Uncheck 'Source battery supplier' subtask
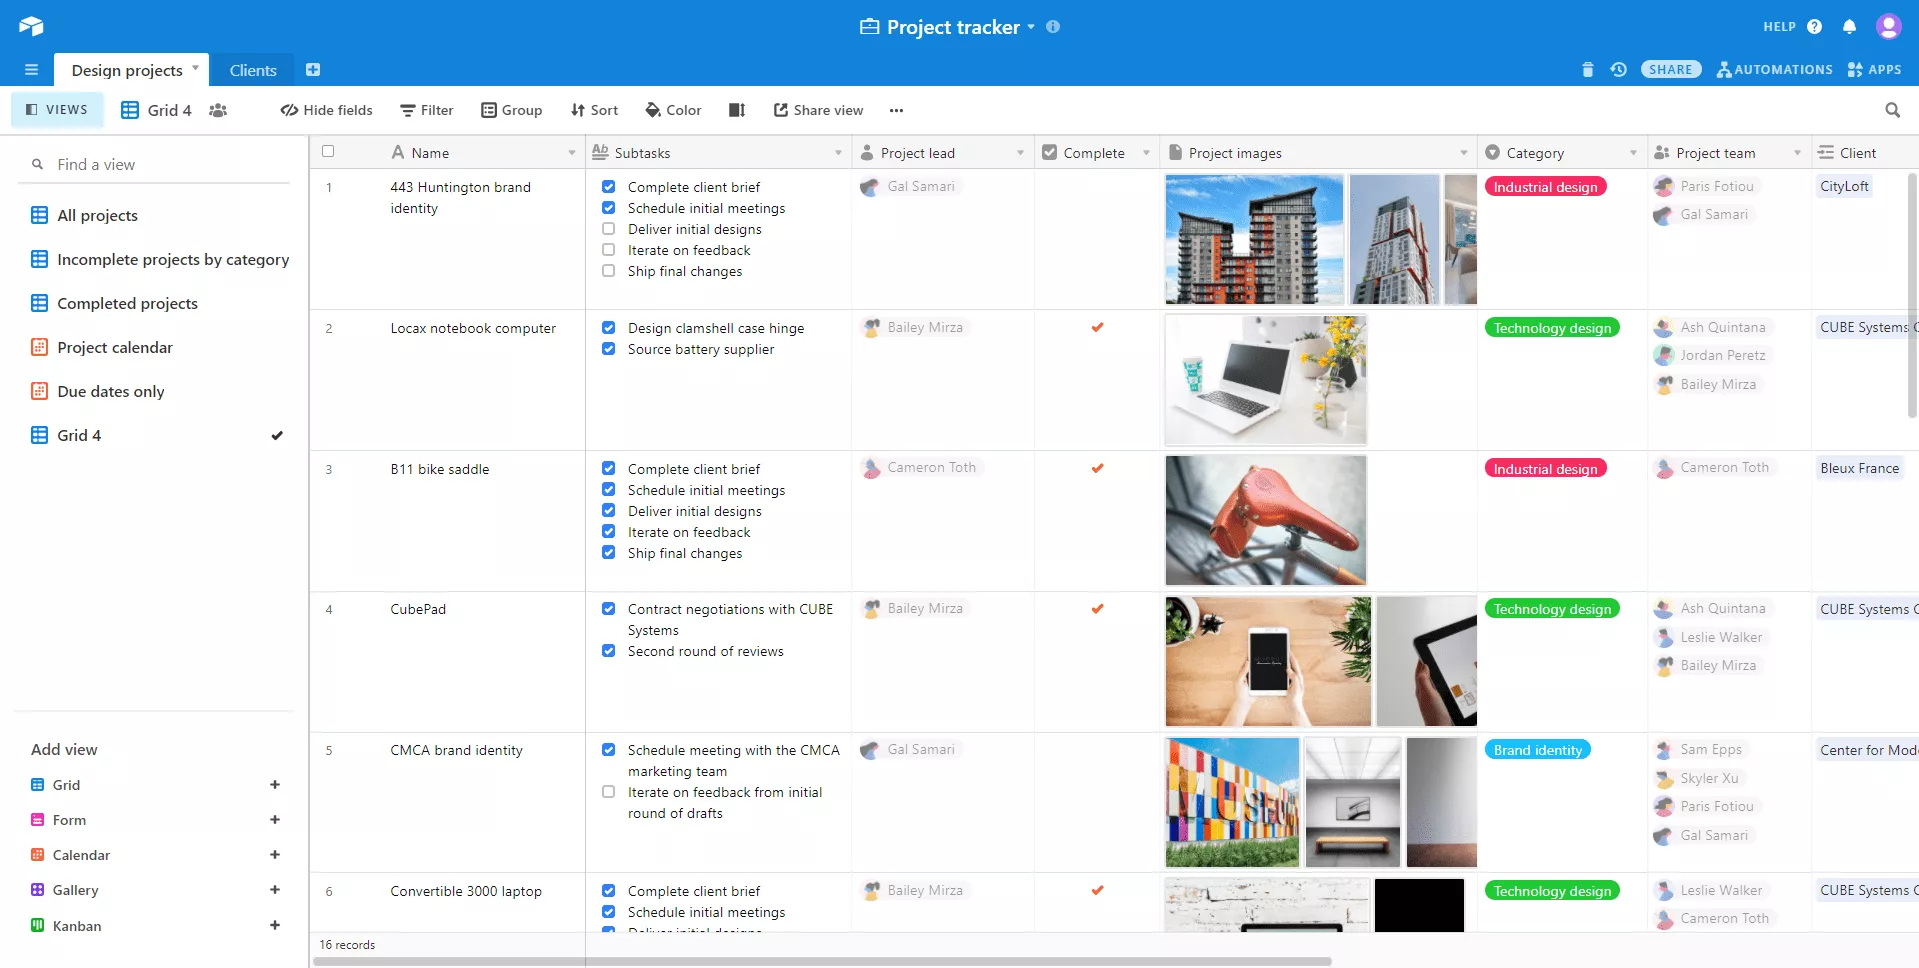This screenshot has height=968, width=1919. click(608, 349)
